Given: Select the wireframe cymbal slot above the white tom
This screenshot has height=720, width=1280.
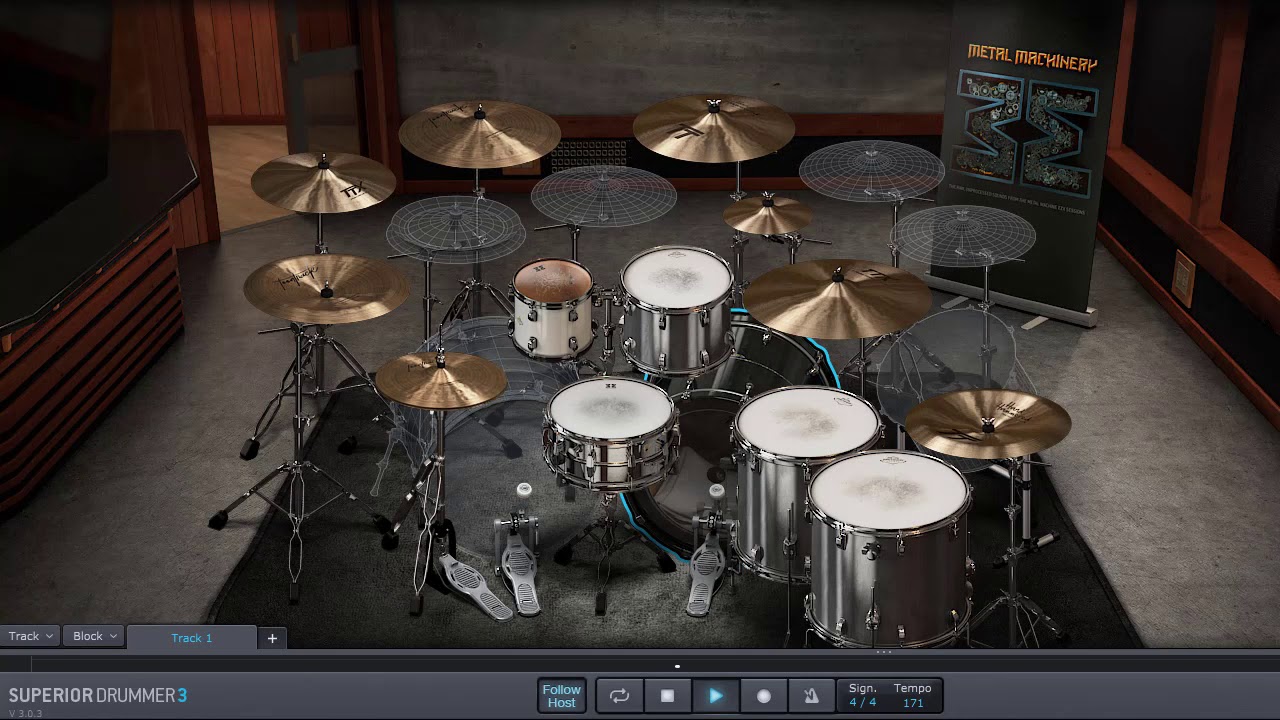Looking at the screenshot, I should pyautogui.click(x=603, y=194).
